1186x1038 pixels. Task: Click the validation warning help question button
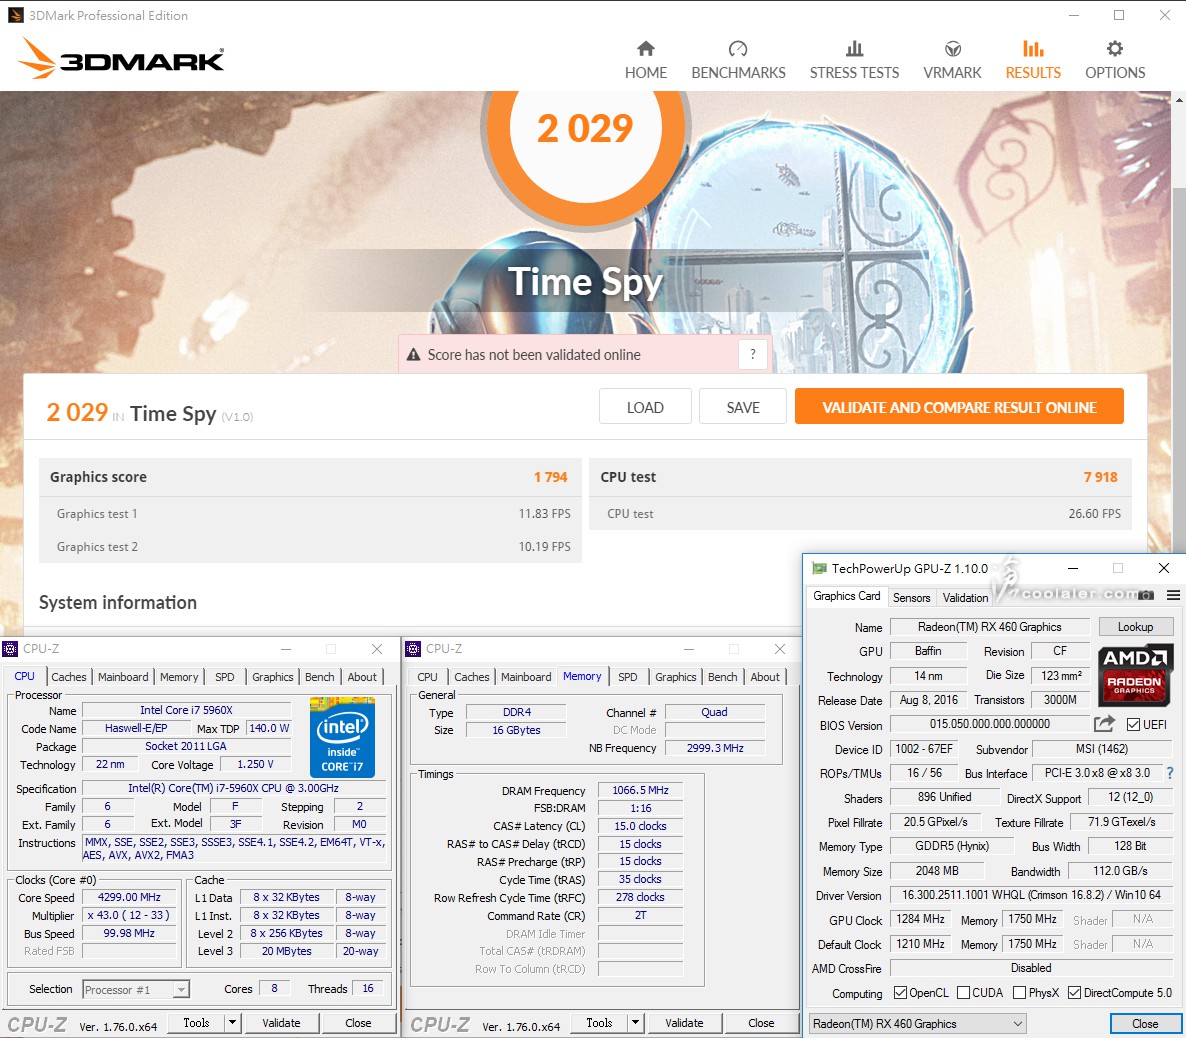[x=753, y=354]
